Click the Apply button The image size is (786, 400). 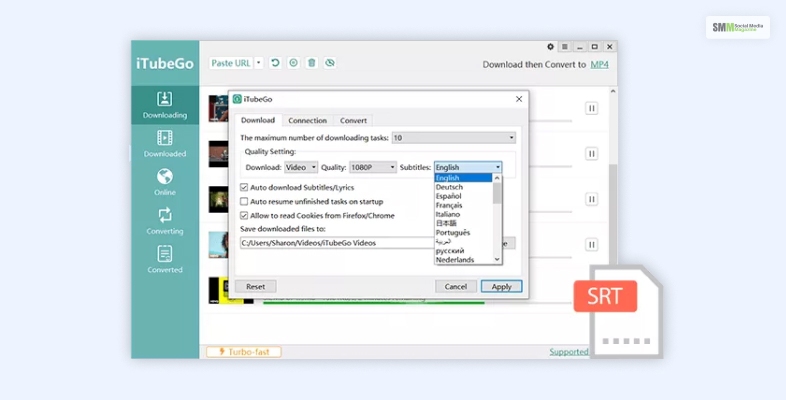click(501, 287)
